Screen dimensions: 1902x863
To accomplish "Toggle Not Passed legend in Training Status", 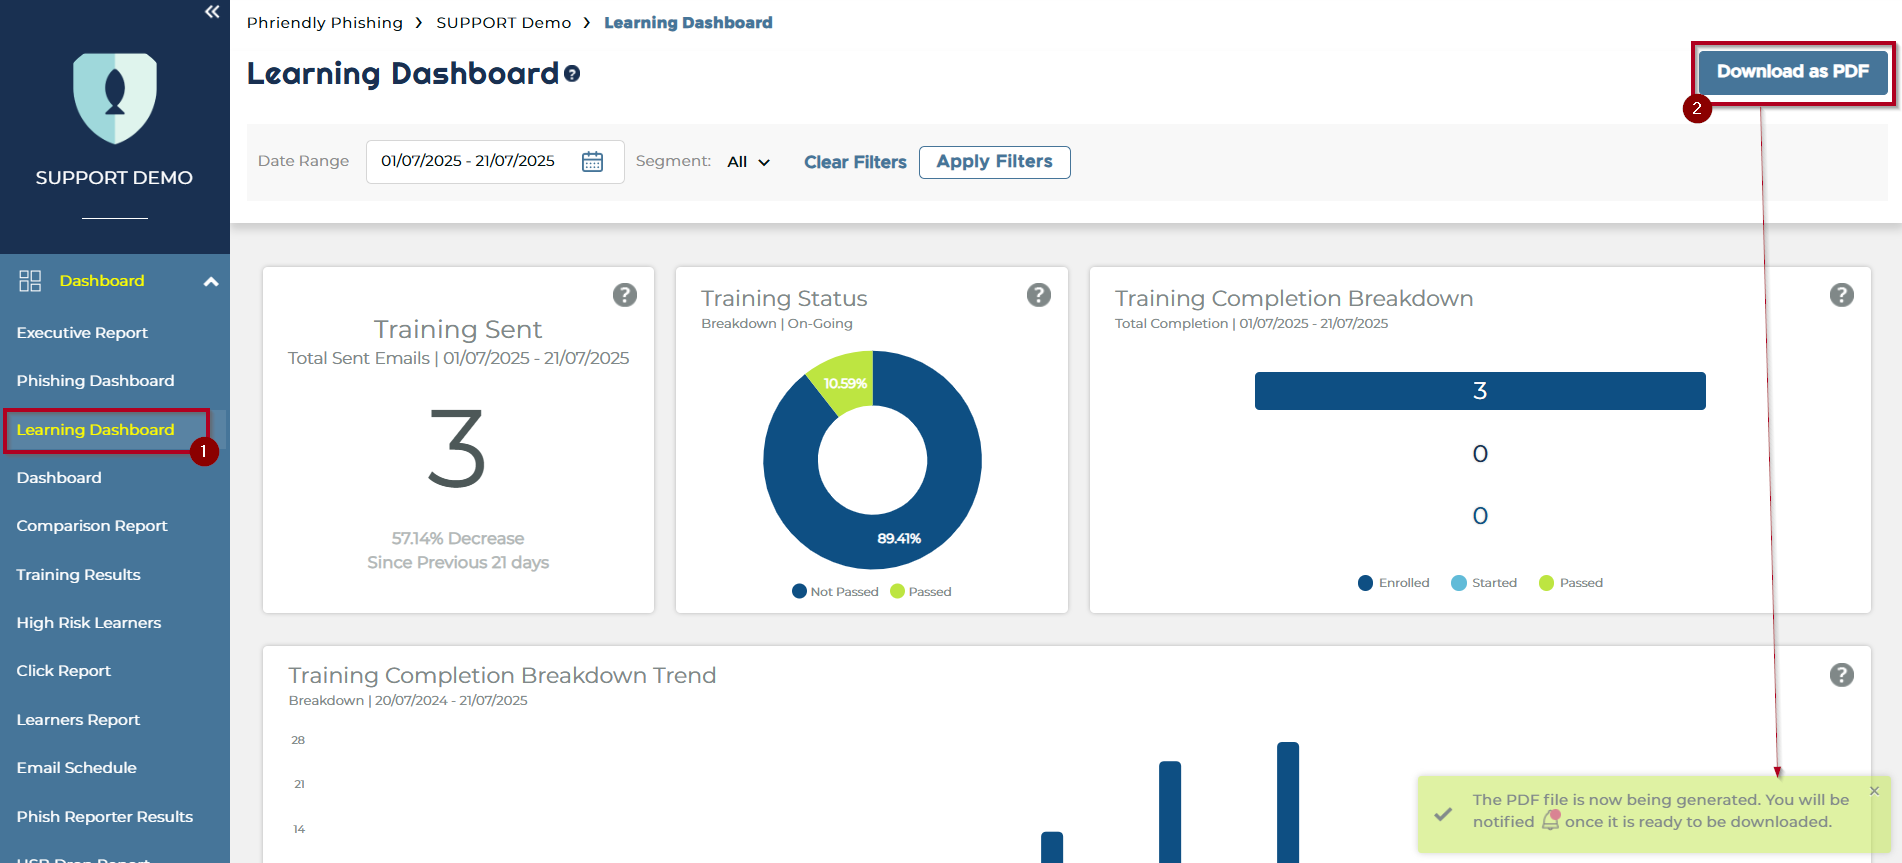I will [835, 592].
